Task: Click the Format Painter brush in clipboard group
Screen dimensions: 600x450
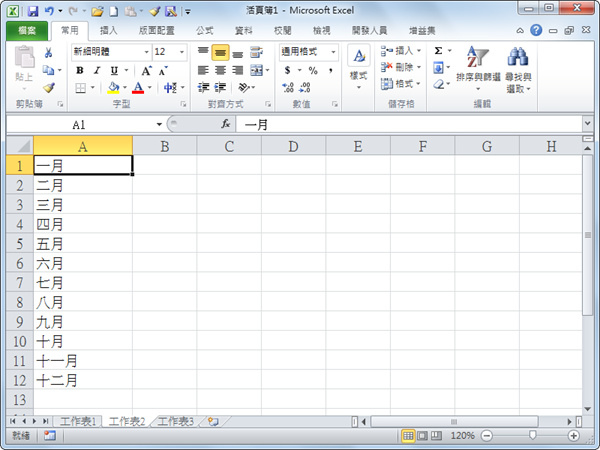Action: pos(48,88)
